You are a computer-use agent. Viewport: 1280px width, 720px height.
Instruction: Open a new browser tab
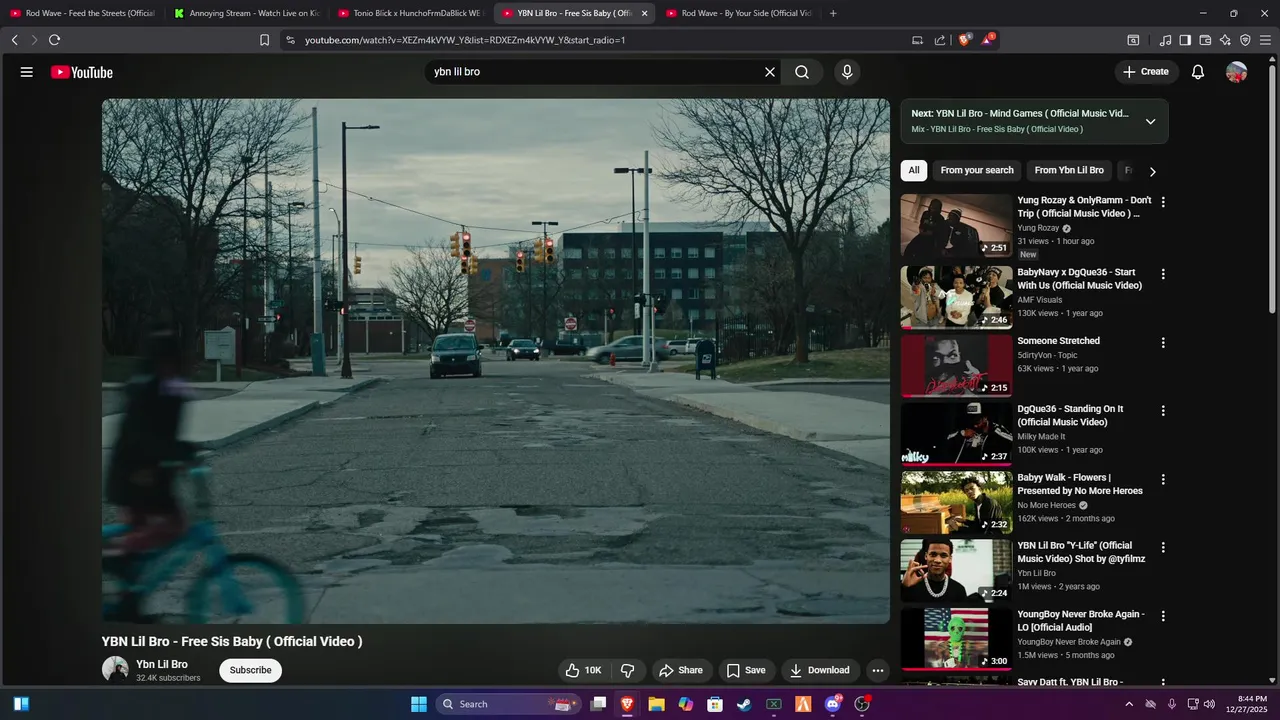[x=833, y=13]
